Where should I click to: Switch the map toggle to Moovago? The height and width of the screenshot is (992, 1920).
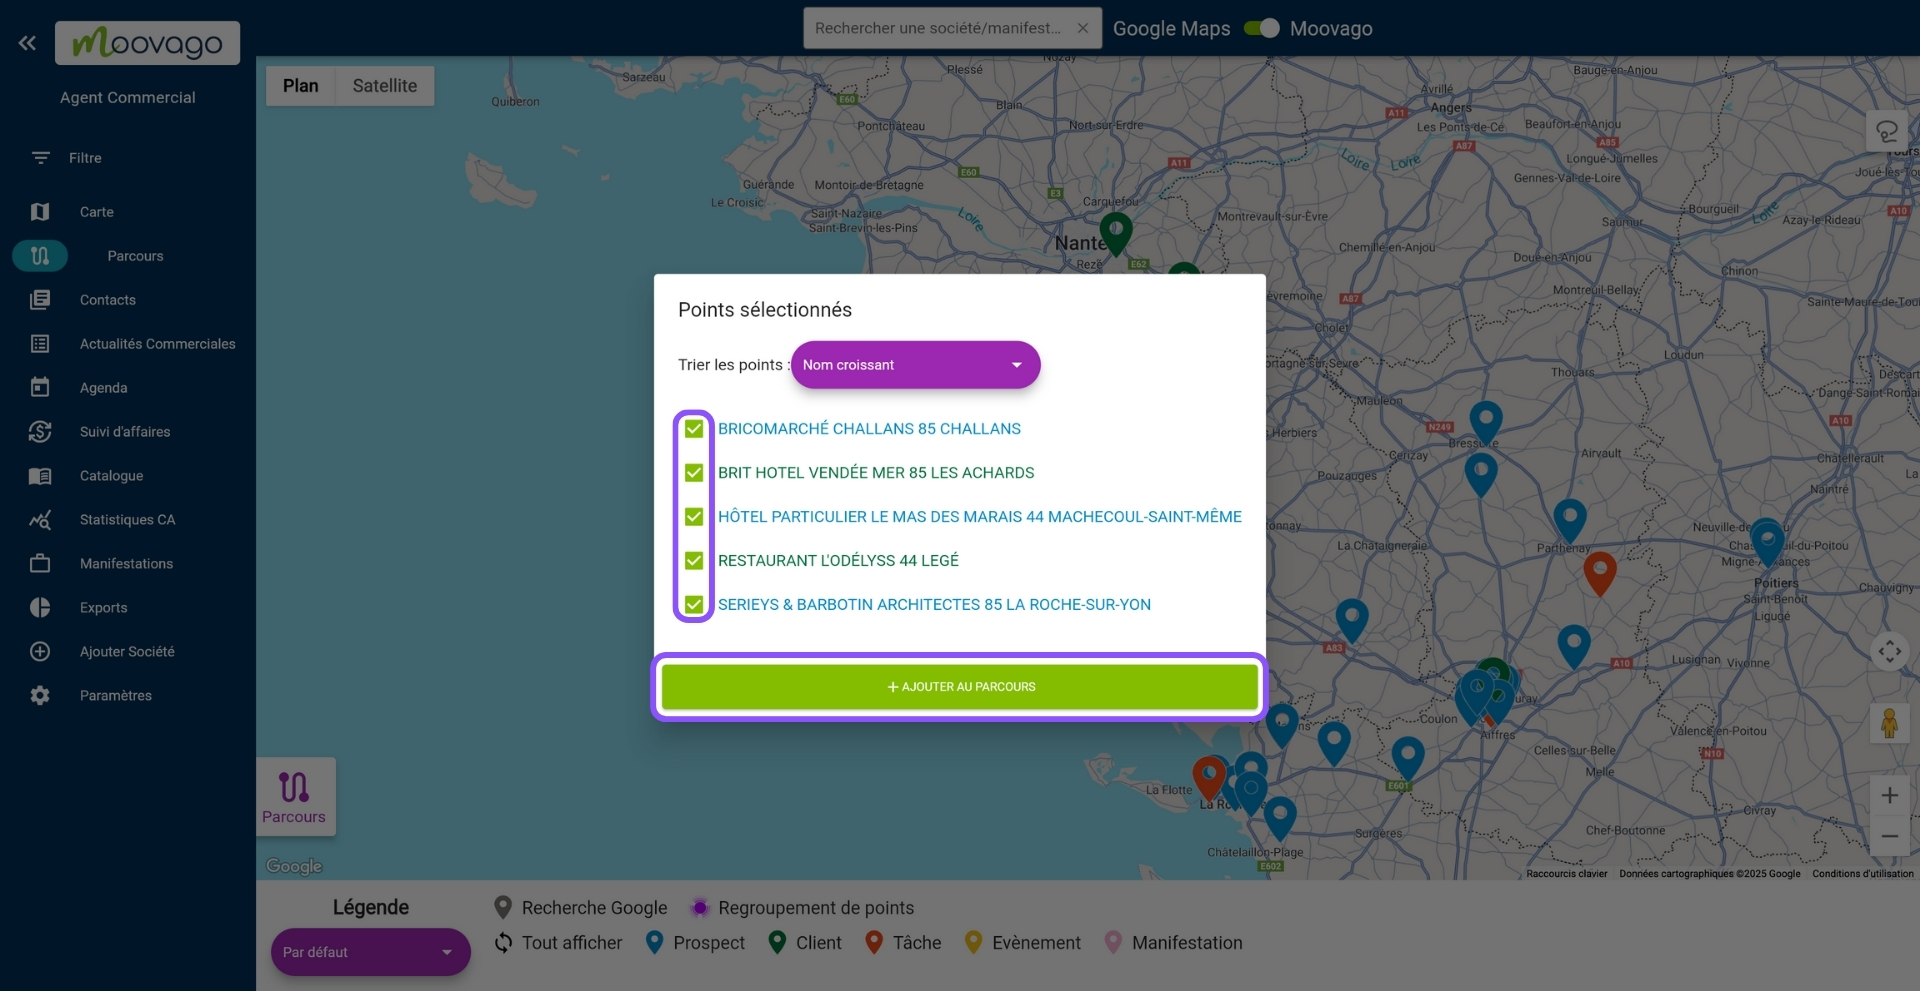(x=1262, y=28)
